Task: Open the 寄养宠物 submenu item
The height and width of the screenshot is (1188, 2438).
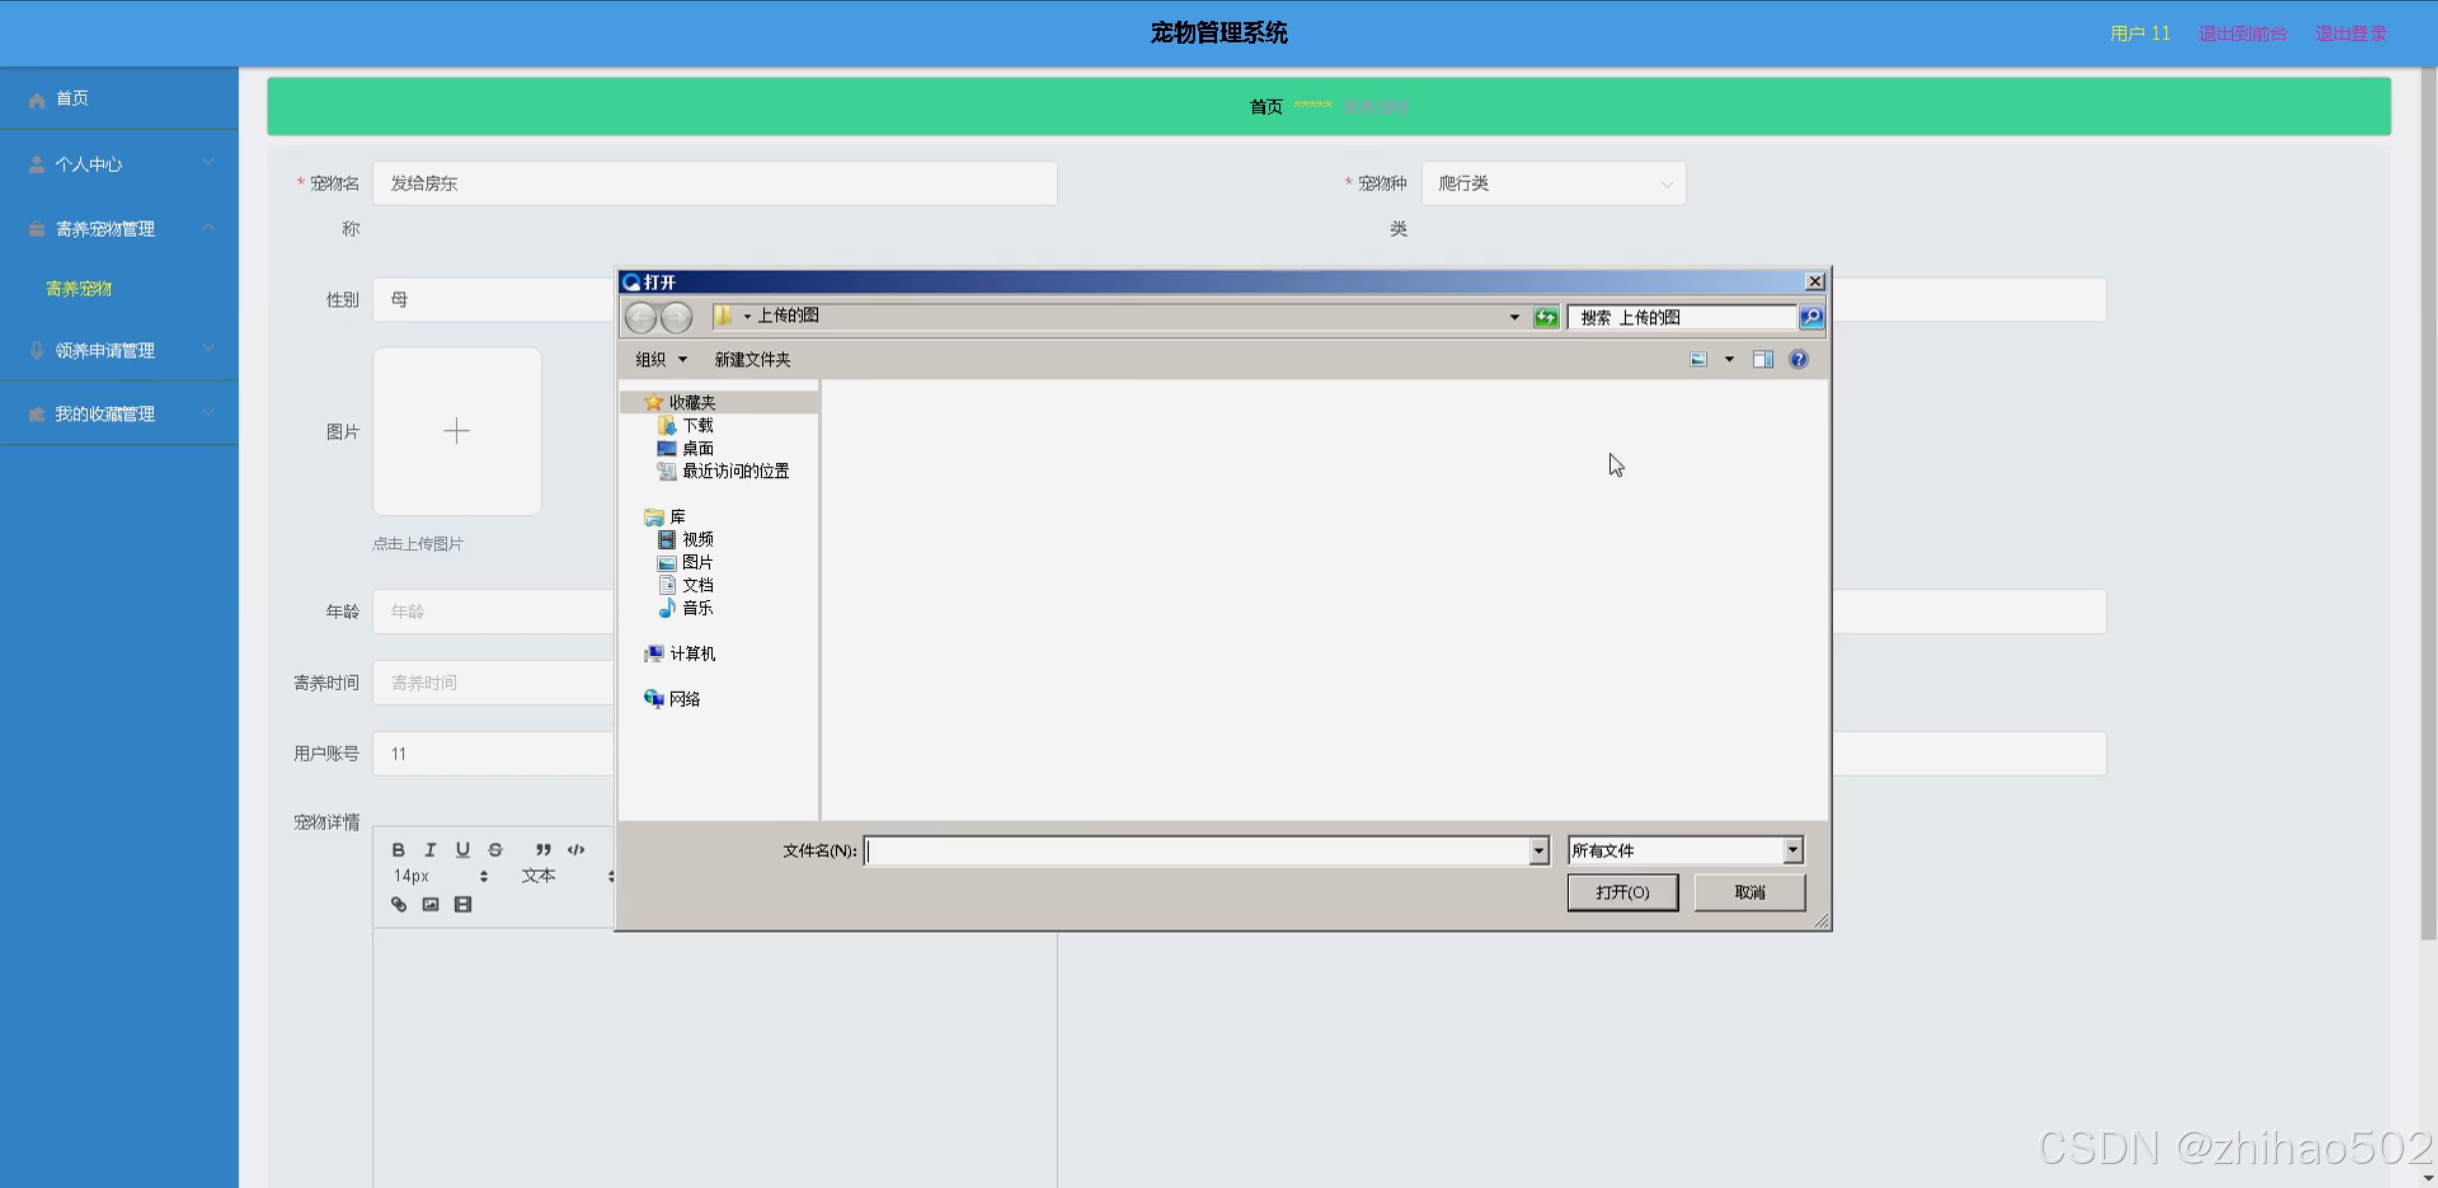Action: (x=79, y=288)
